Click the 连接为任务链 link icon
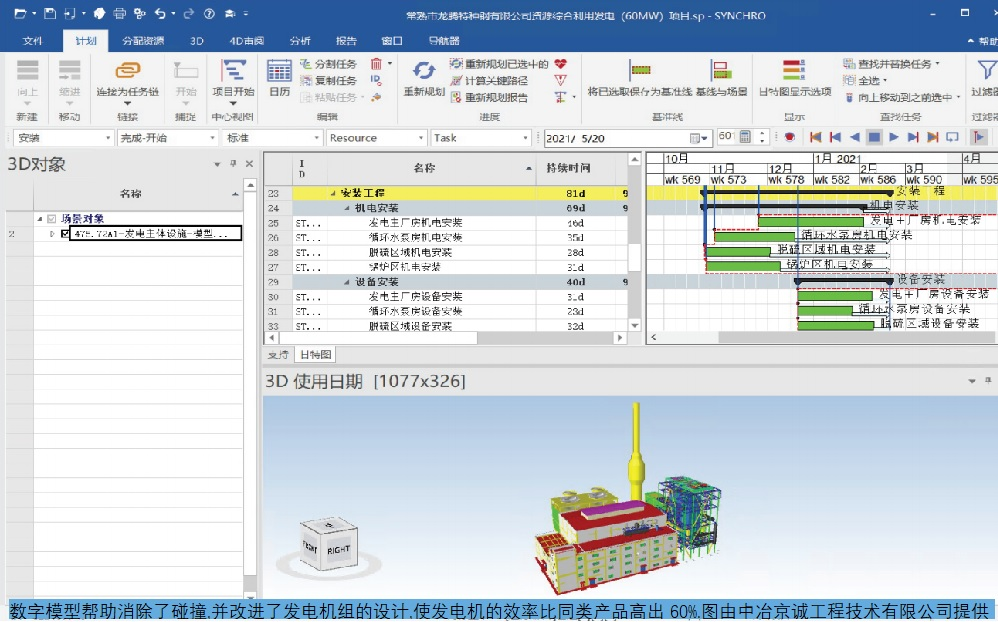Screen dimensions: 998x622 [x=127, y=70]
